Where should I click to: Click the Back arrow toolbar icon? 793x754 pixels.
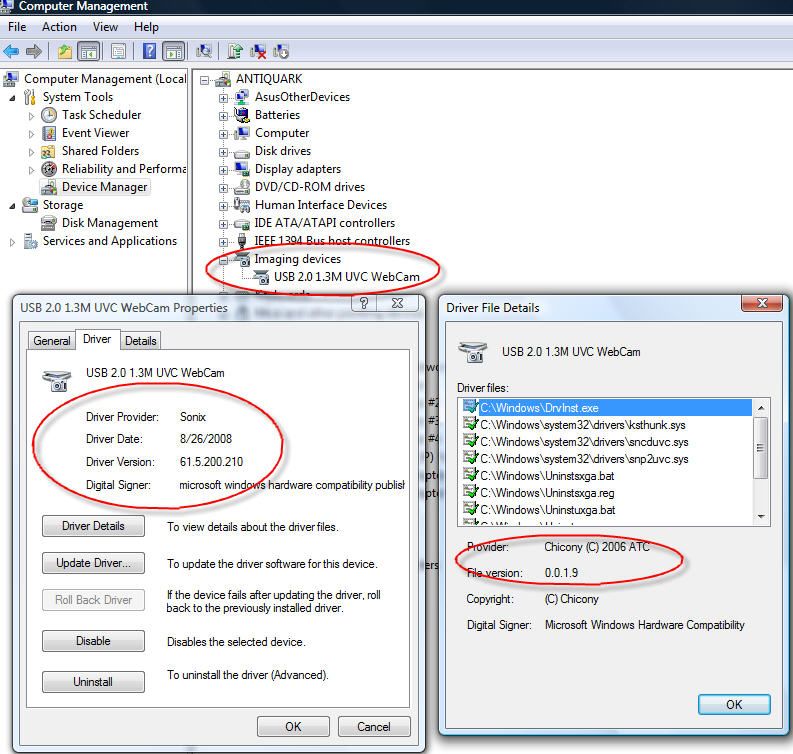tap(11, 51)
